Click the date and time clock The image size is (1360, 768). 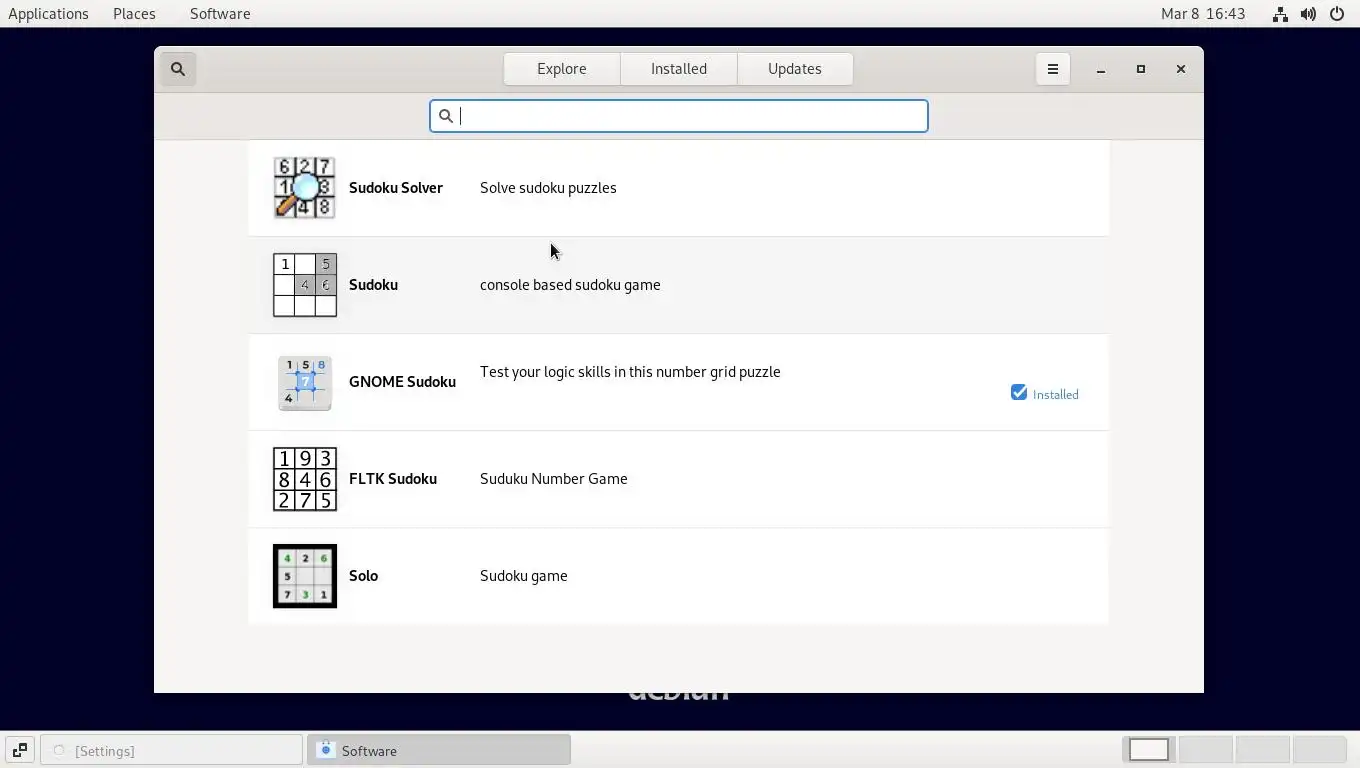(1203, 14)
